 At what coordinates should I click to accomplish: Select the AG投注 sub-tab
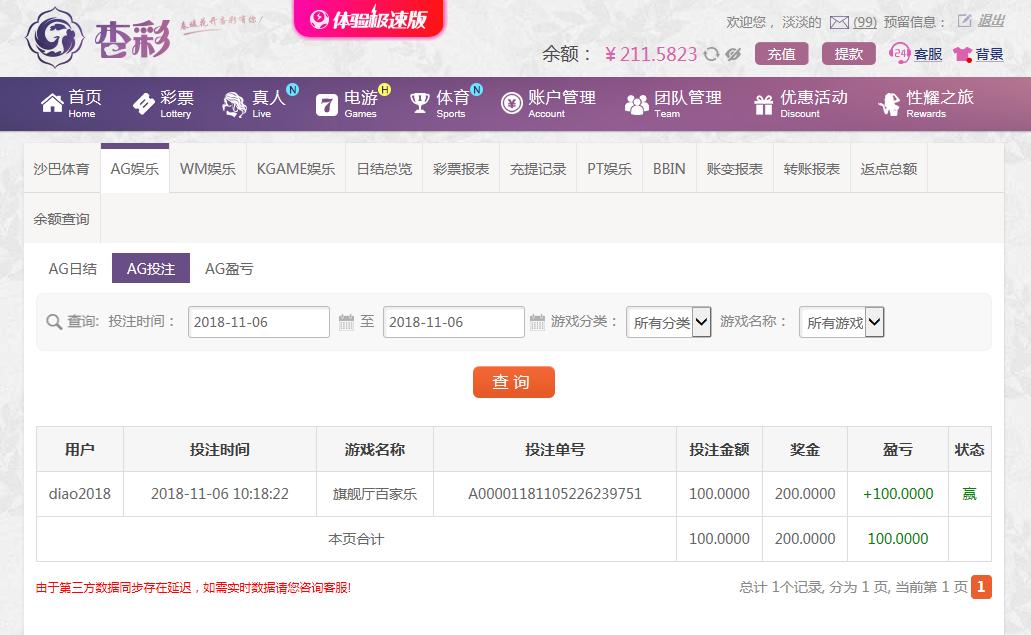click(151, 268)
